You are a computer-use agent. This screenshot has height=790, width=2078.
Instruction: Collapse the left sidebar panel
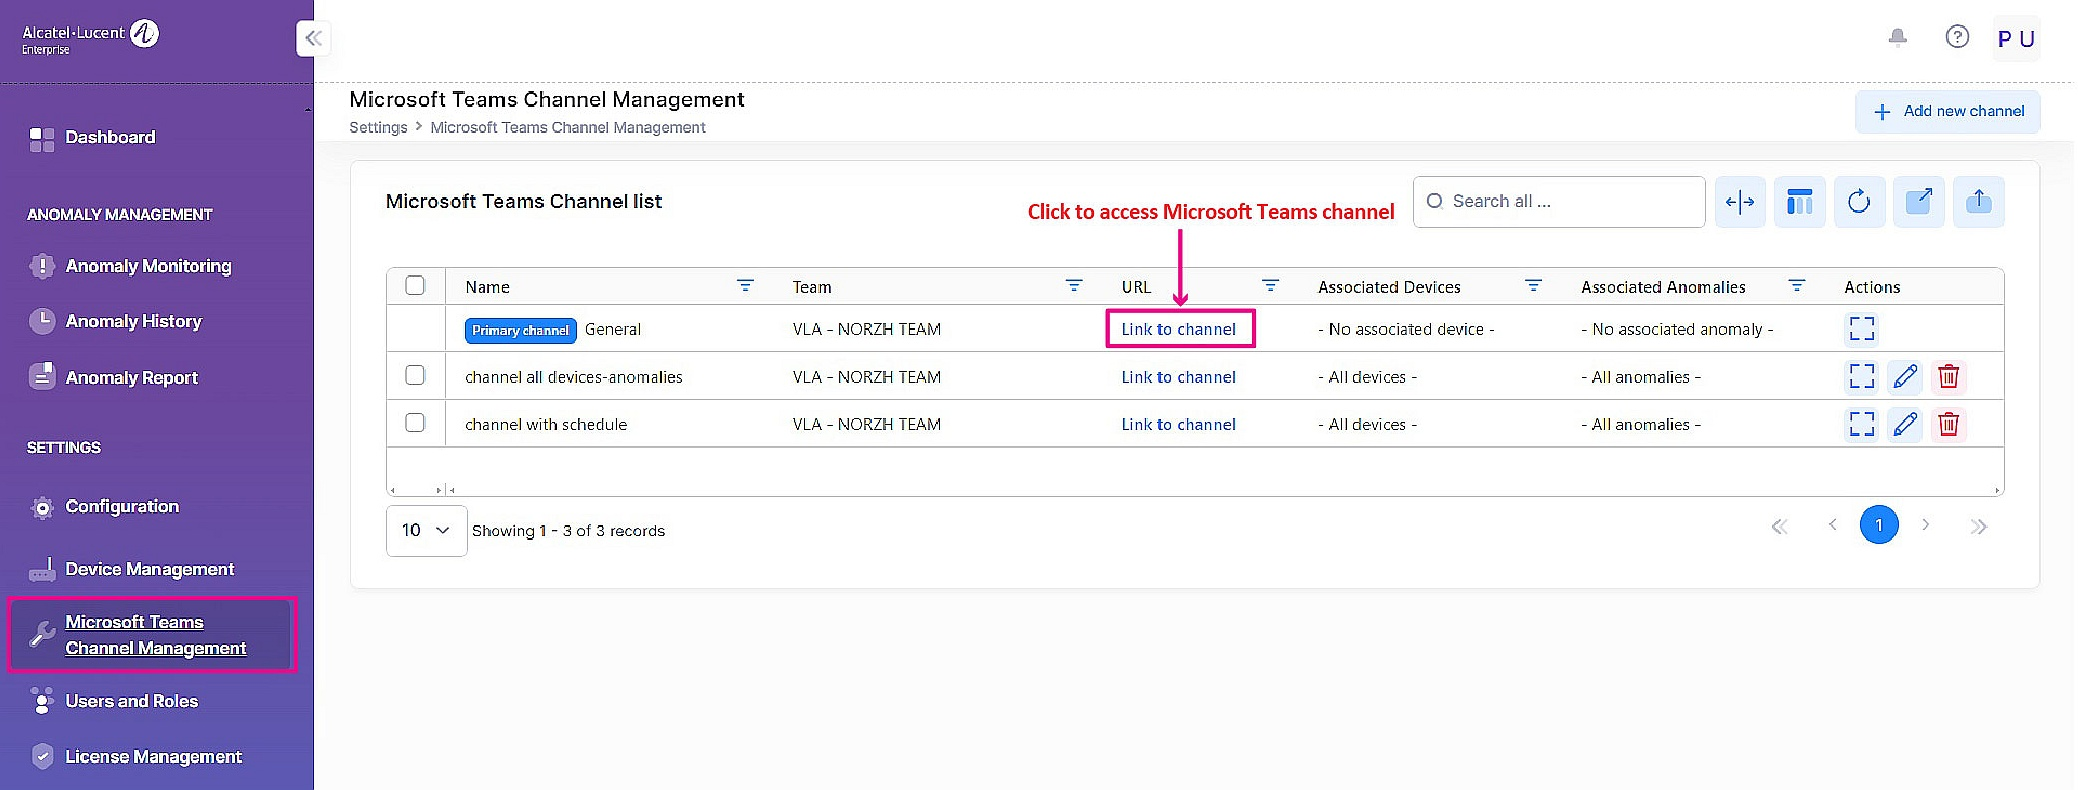313,39
